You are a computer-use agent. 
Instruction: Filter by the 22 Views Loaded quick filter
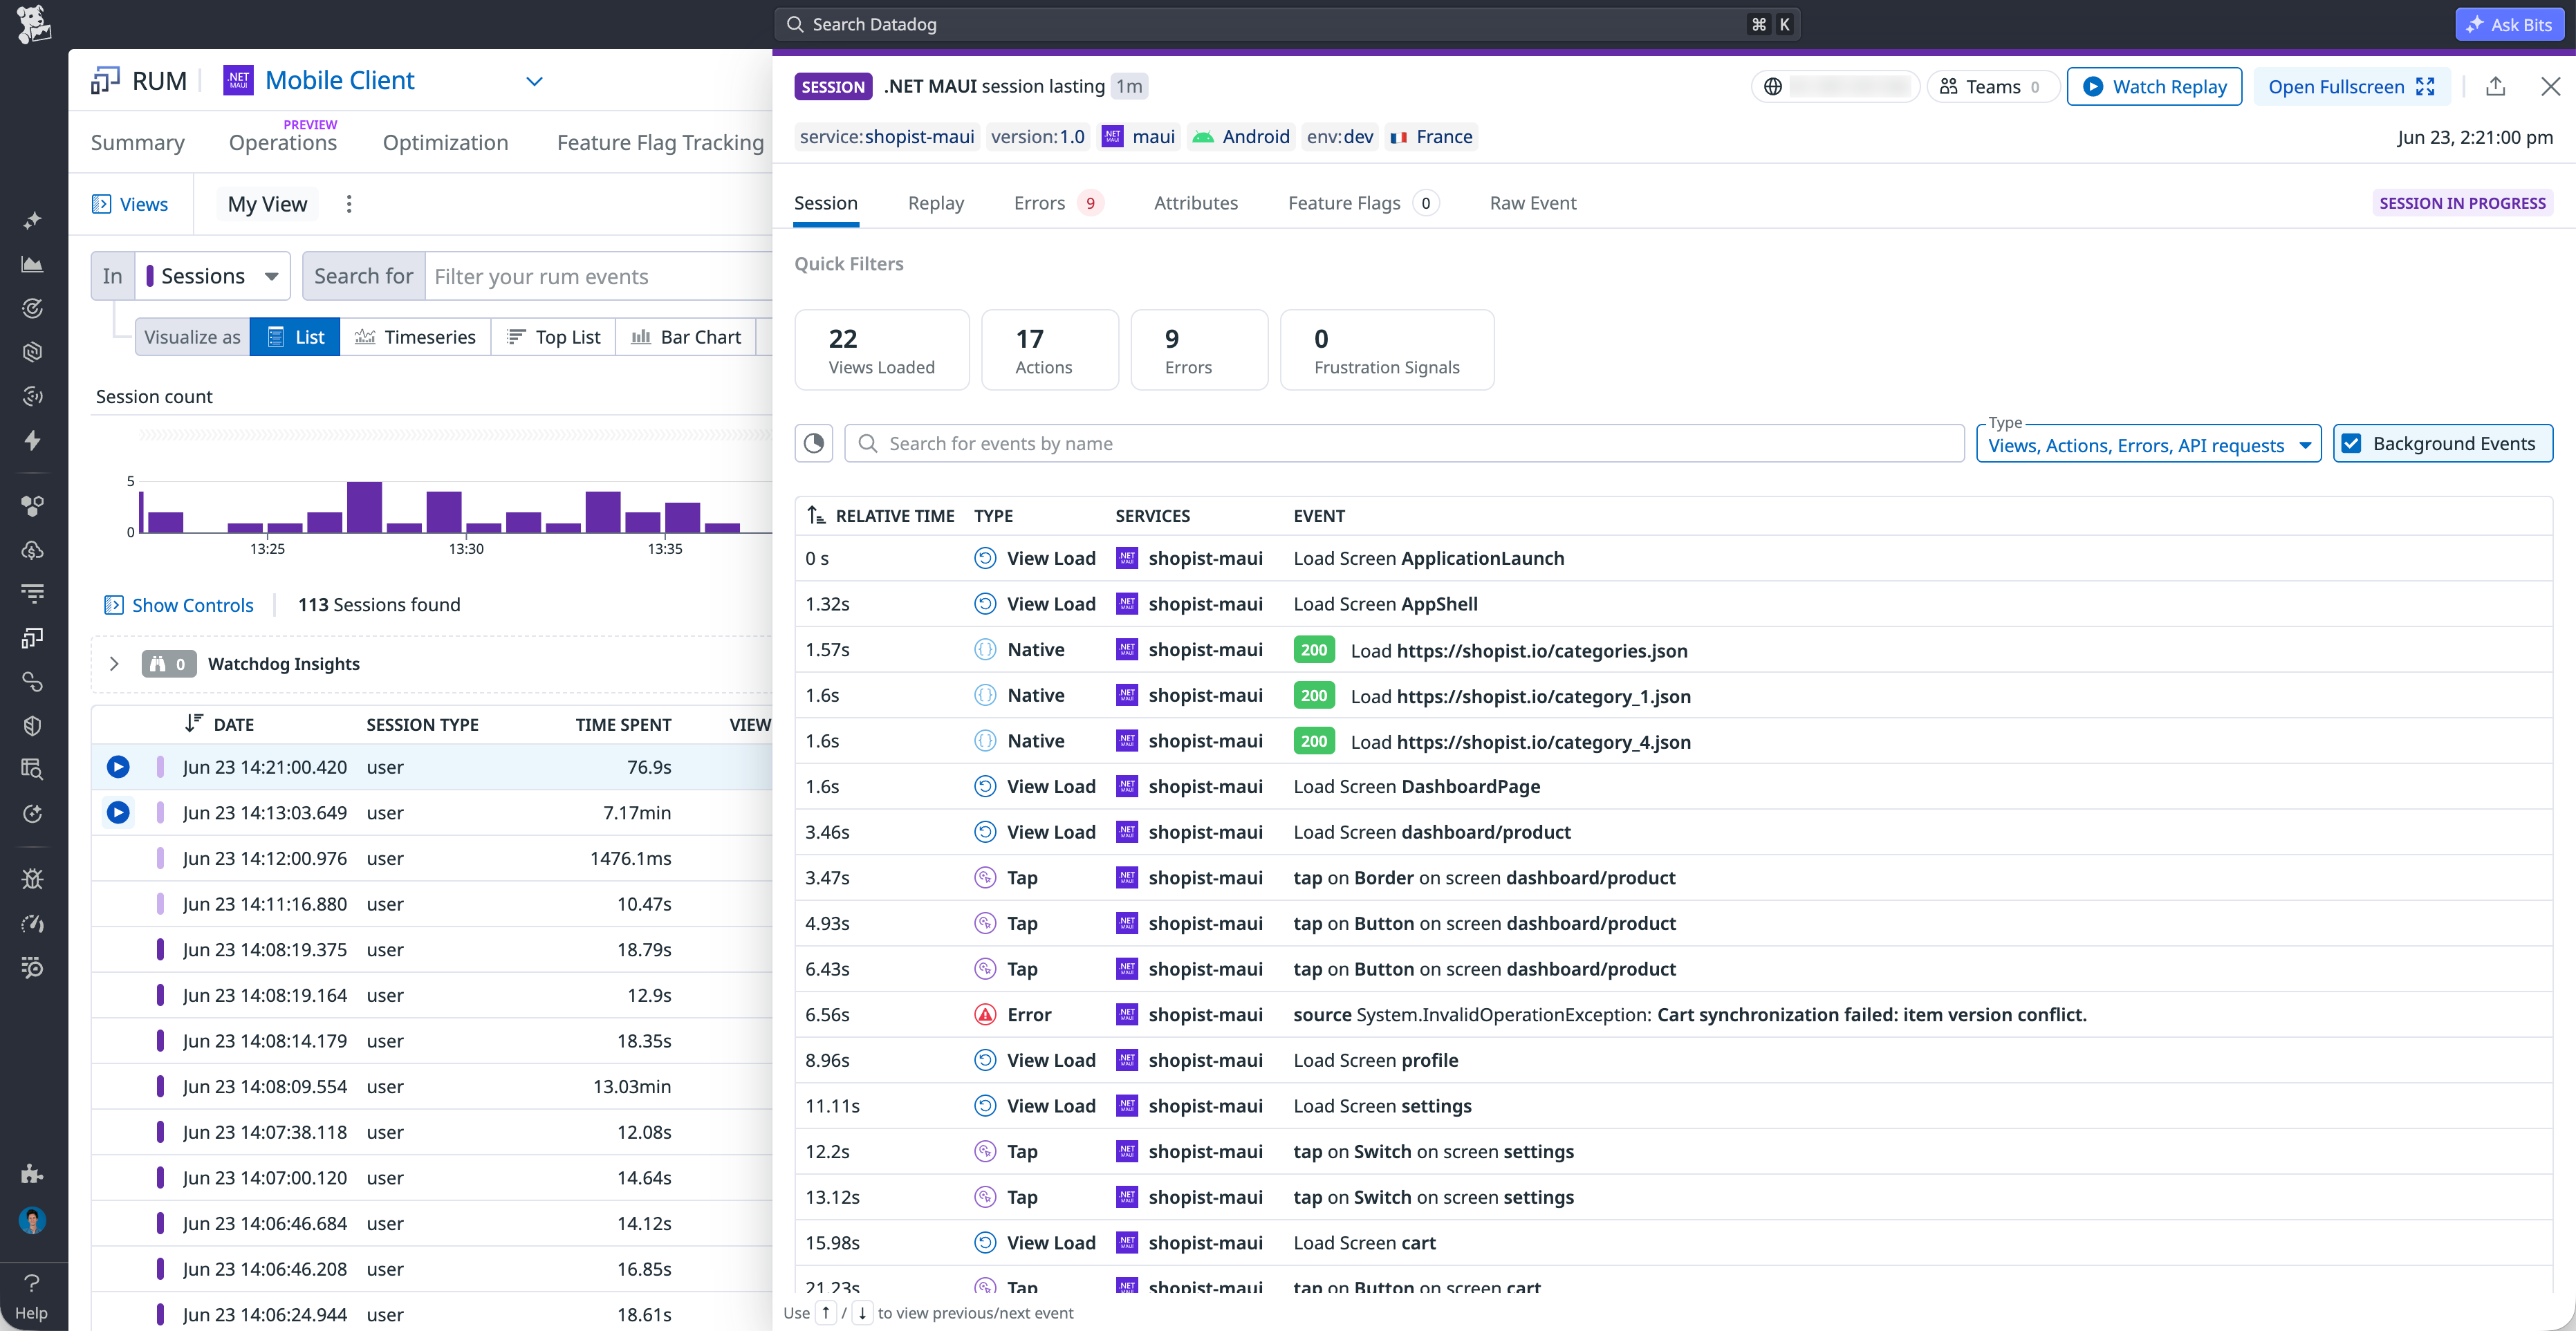(x=882, y=350)
